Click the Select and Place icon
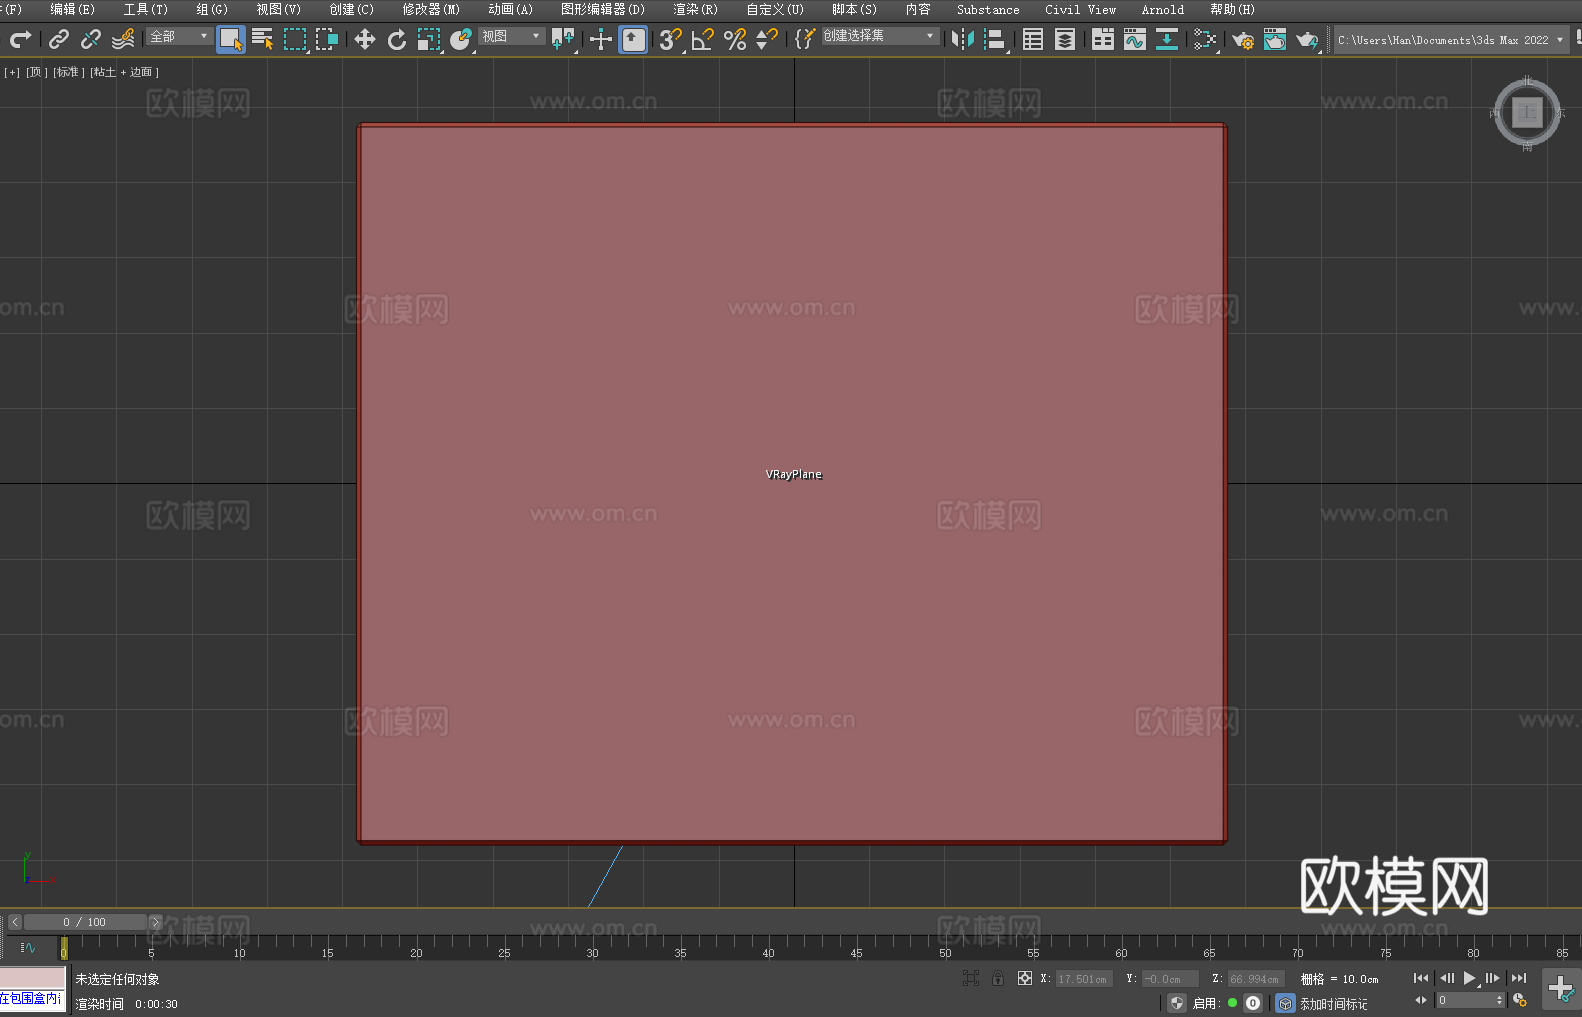Image resolution: width=1582 pixels, height=1017 pixels. [x=461, y=39]
